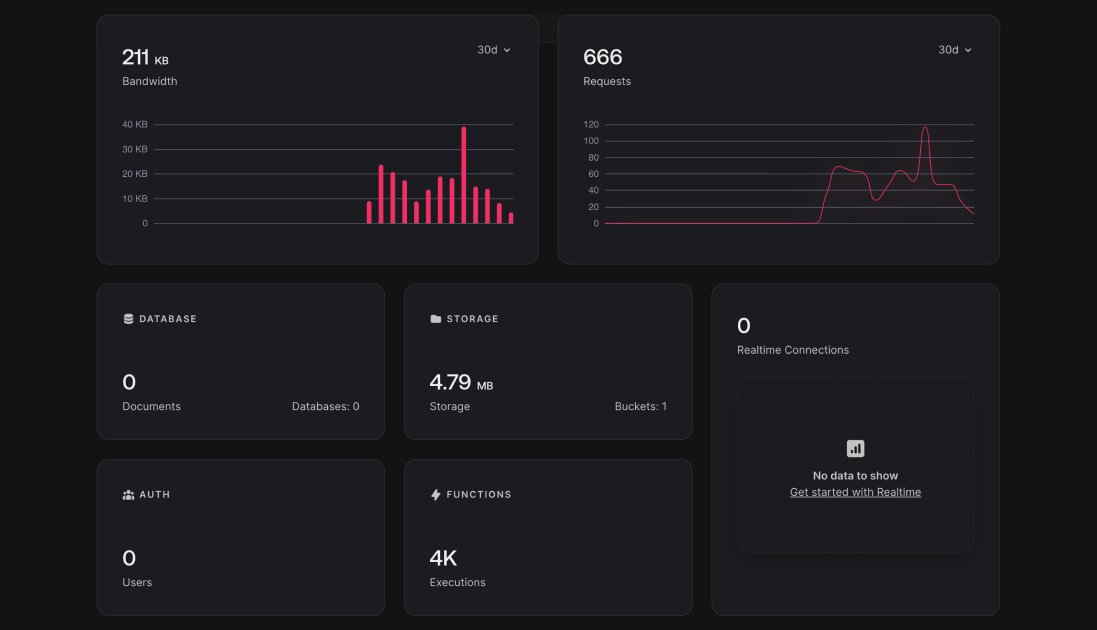
Task: Open the Bandwidth 30d period dropdown
Action: tap(494, 50)
